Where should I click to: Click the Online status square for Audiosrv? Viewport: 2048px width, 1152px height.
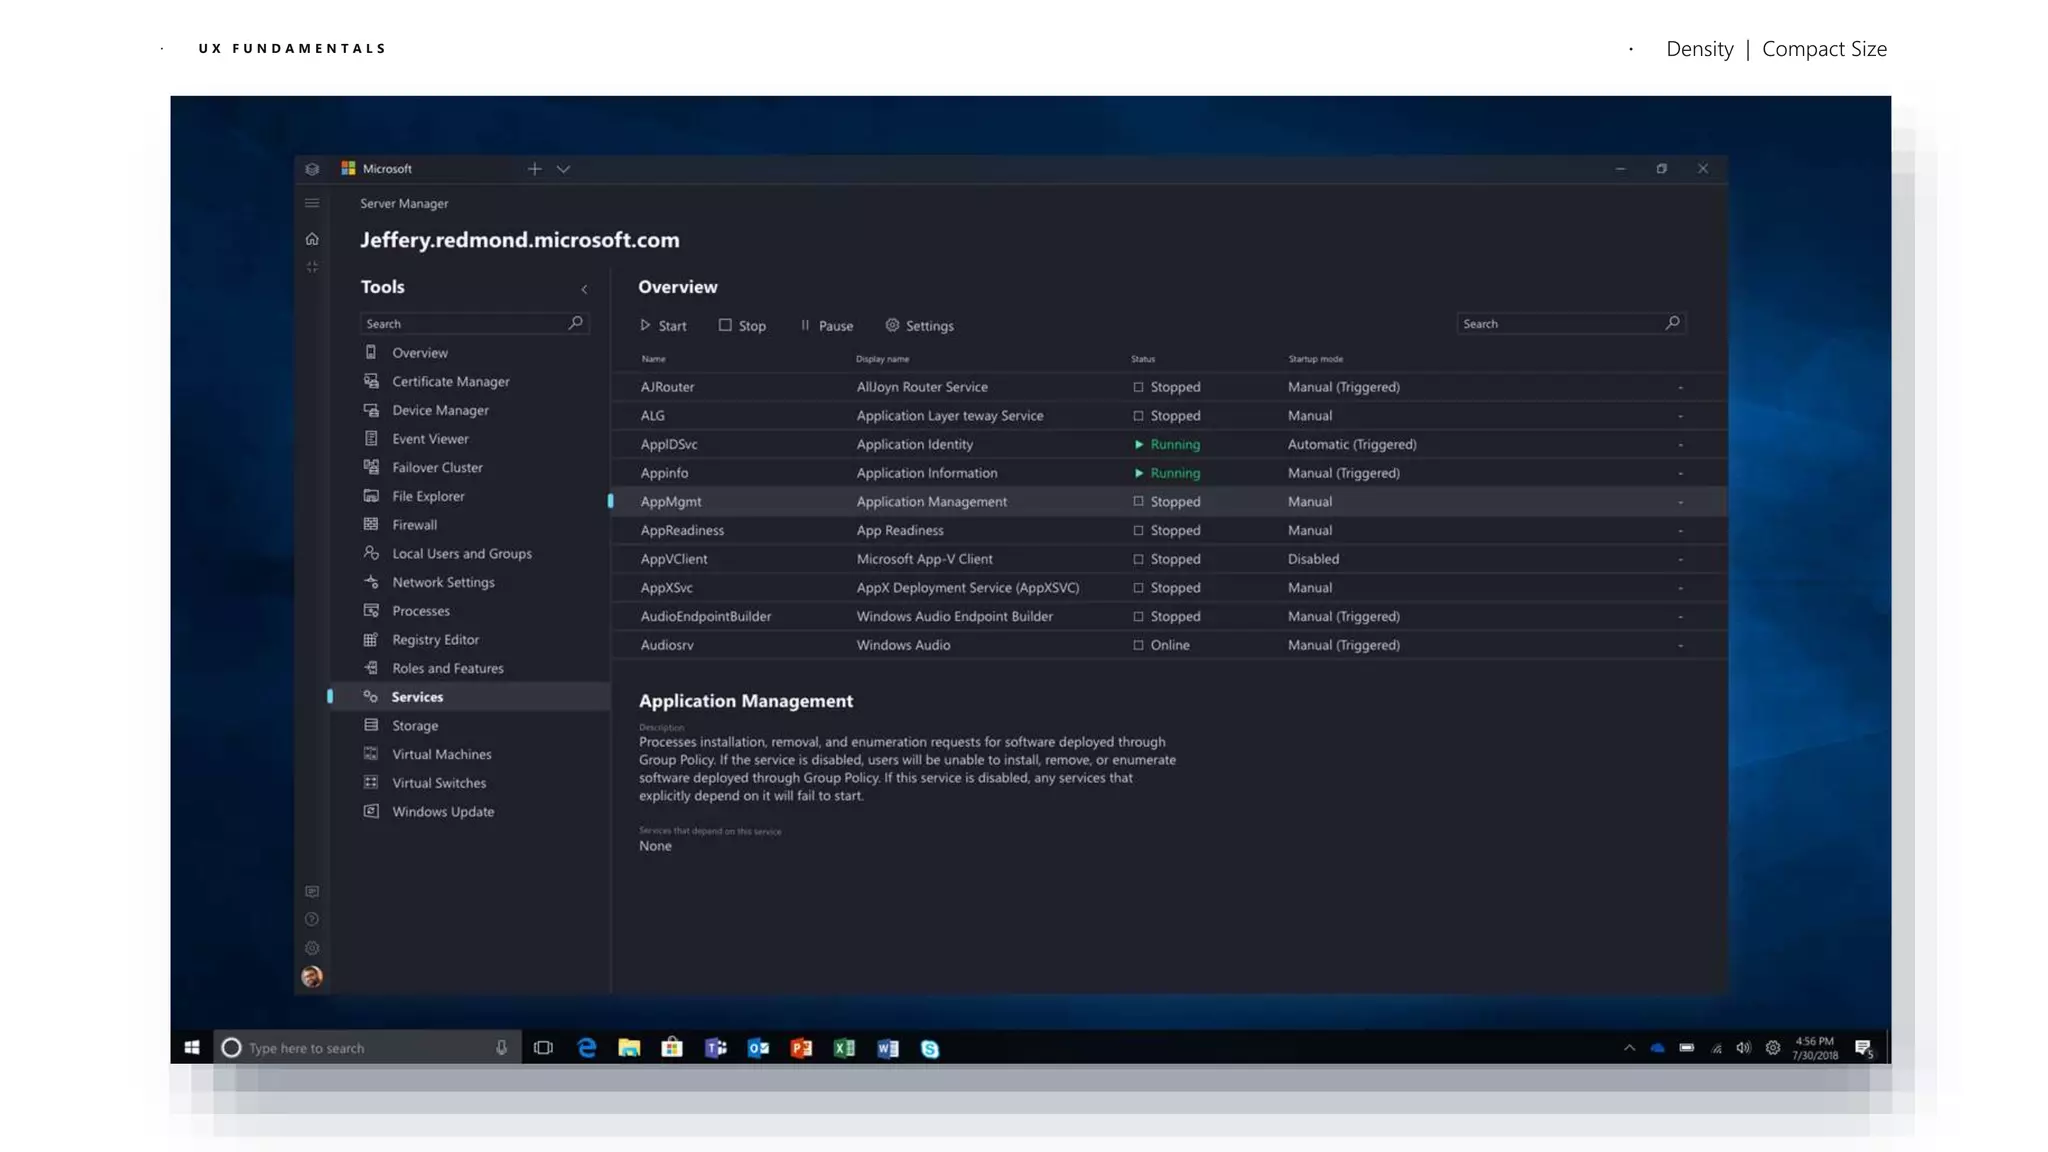coord(1138,645)
